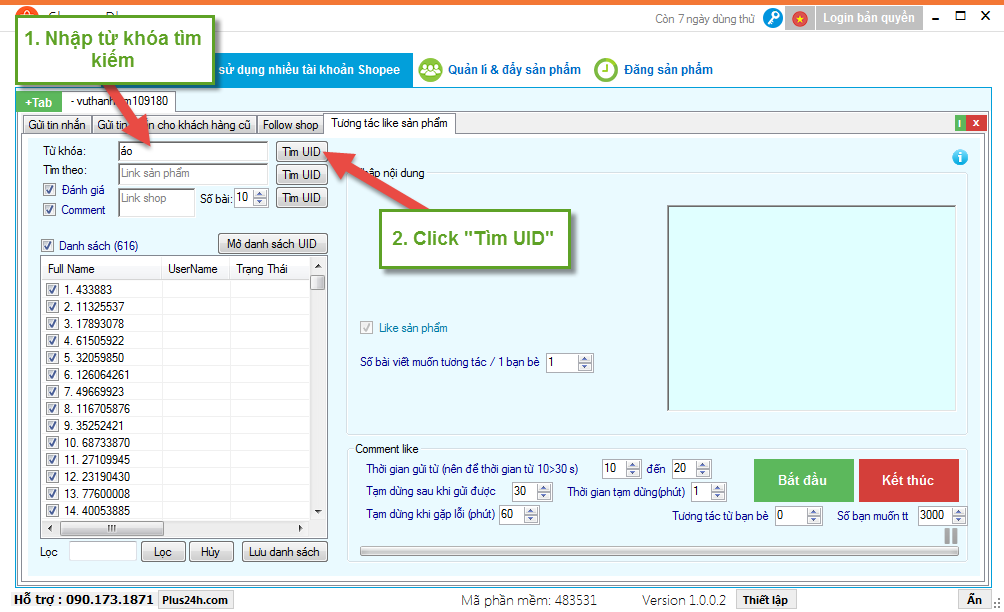Open Đăng sản phẩm clock icon
The width and height of the screenshot is (1004, 612).
[606, 69]
